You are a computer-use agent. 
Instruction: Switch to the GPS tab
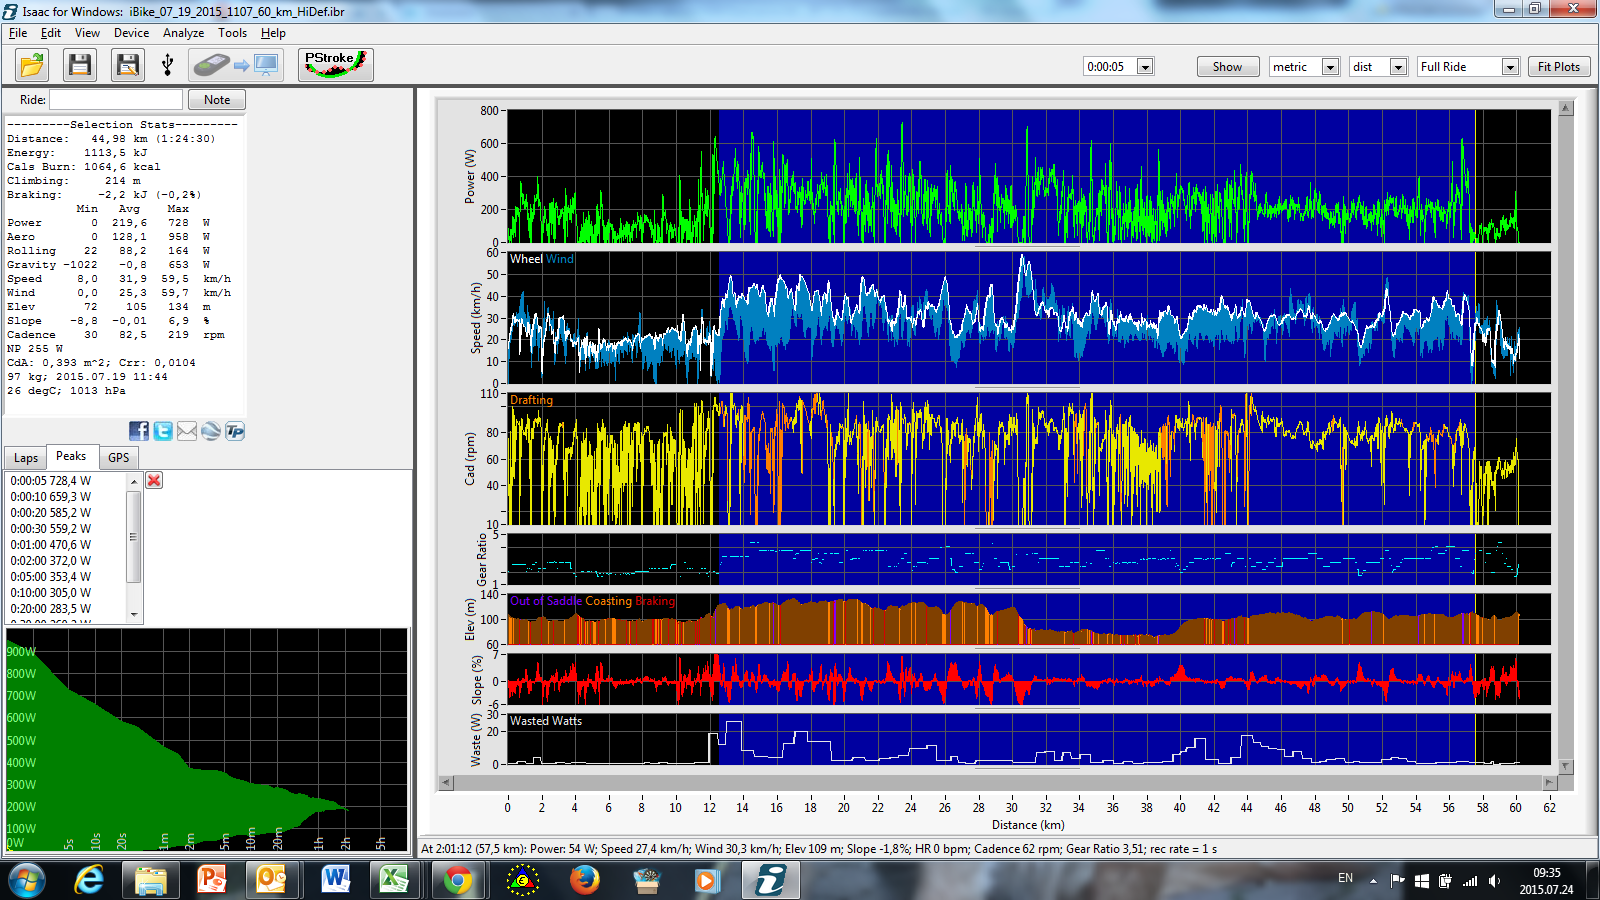[x=119, y=458]
